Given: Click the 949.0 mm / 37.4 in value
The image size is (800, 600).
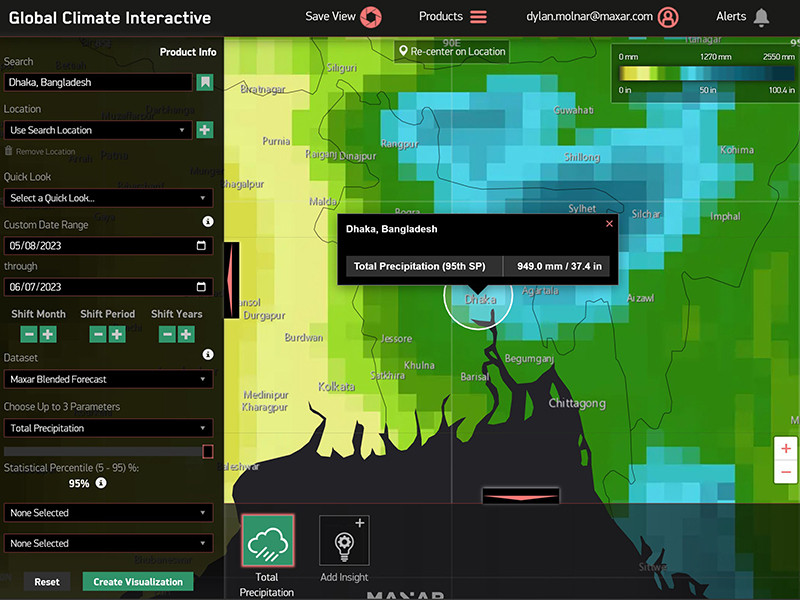Looking at the screenshot, I should [559, 266].
